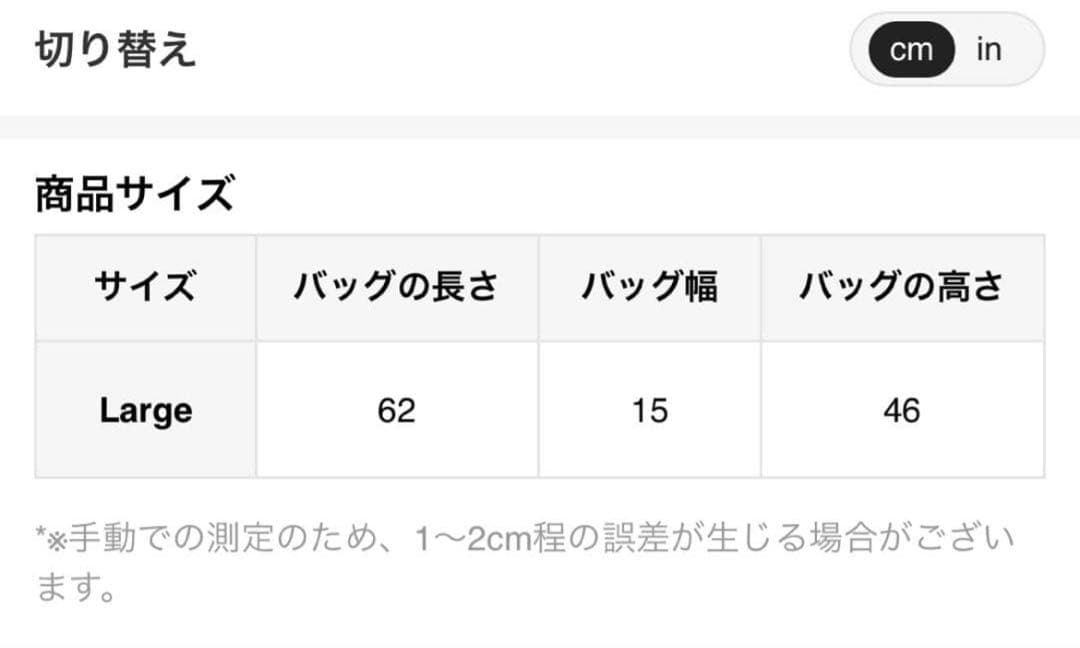Select the バッグの長さ column header
This screenshot has height=648, width=1080.
tap(396, 288)
